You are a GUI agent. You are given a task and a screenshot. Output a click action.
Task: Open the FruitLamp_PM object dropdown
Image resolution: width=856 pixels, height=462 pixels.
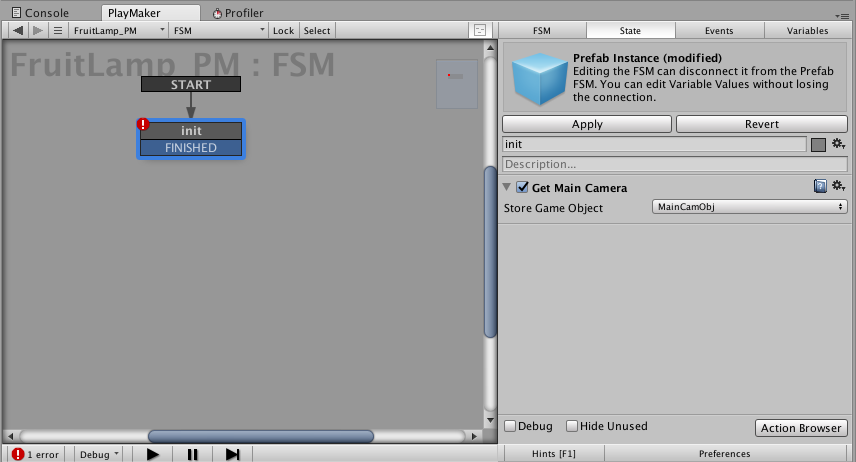point(118,31)
